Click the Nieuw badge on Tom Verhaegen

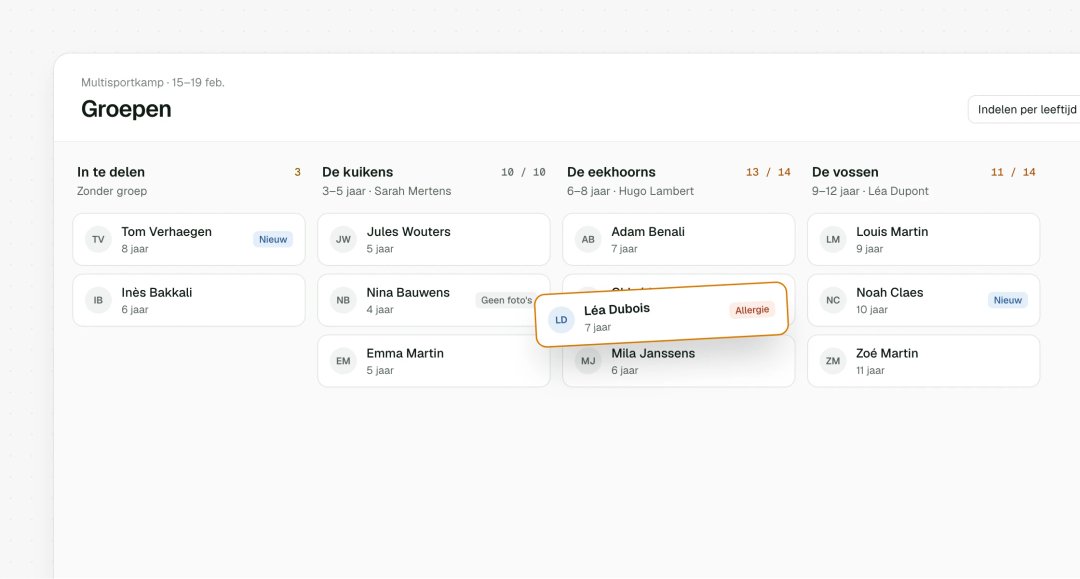pos(273,240)
